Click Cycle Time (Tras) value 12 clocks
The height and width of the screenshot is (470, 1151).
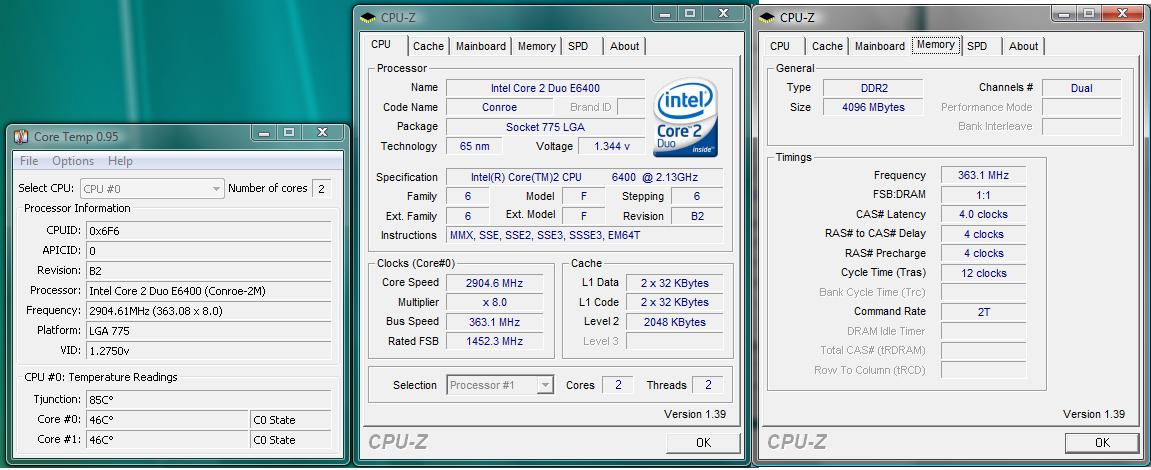tap(984, 273)
